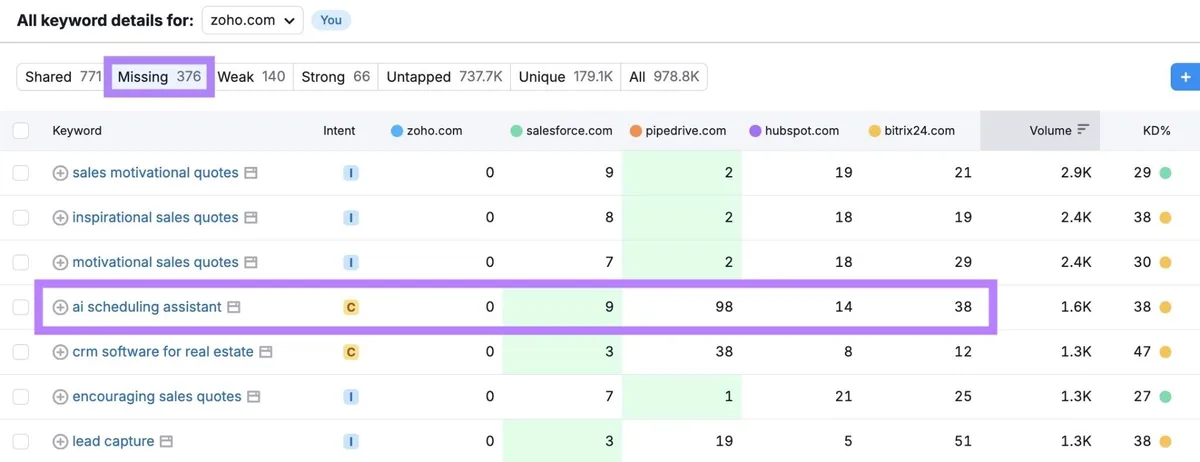Open SERP icon beside 'ai scheduling assistant'
Screen dimensions: 1200x462
tap(234, 307)
